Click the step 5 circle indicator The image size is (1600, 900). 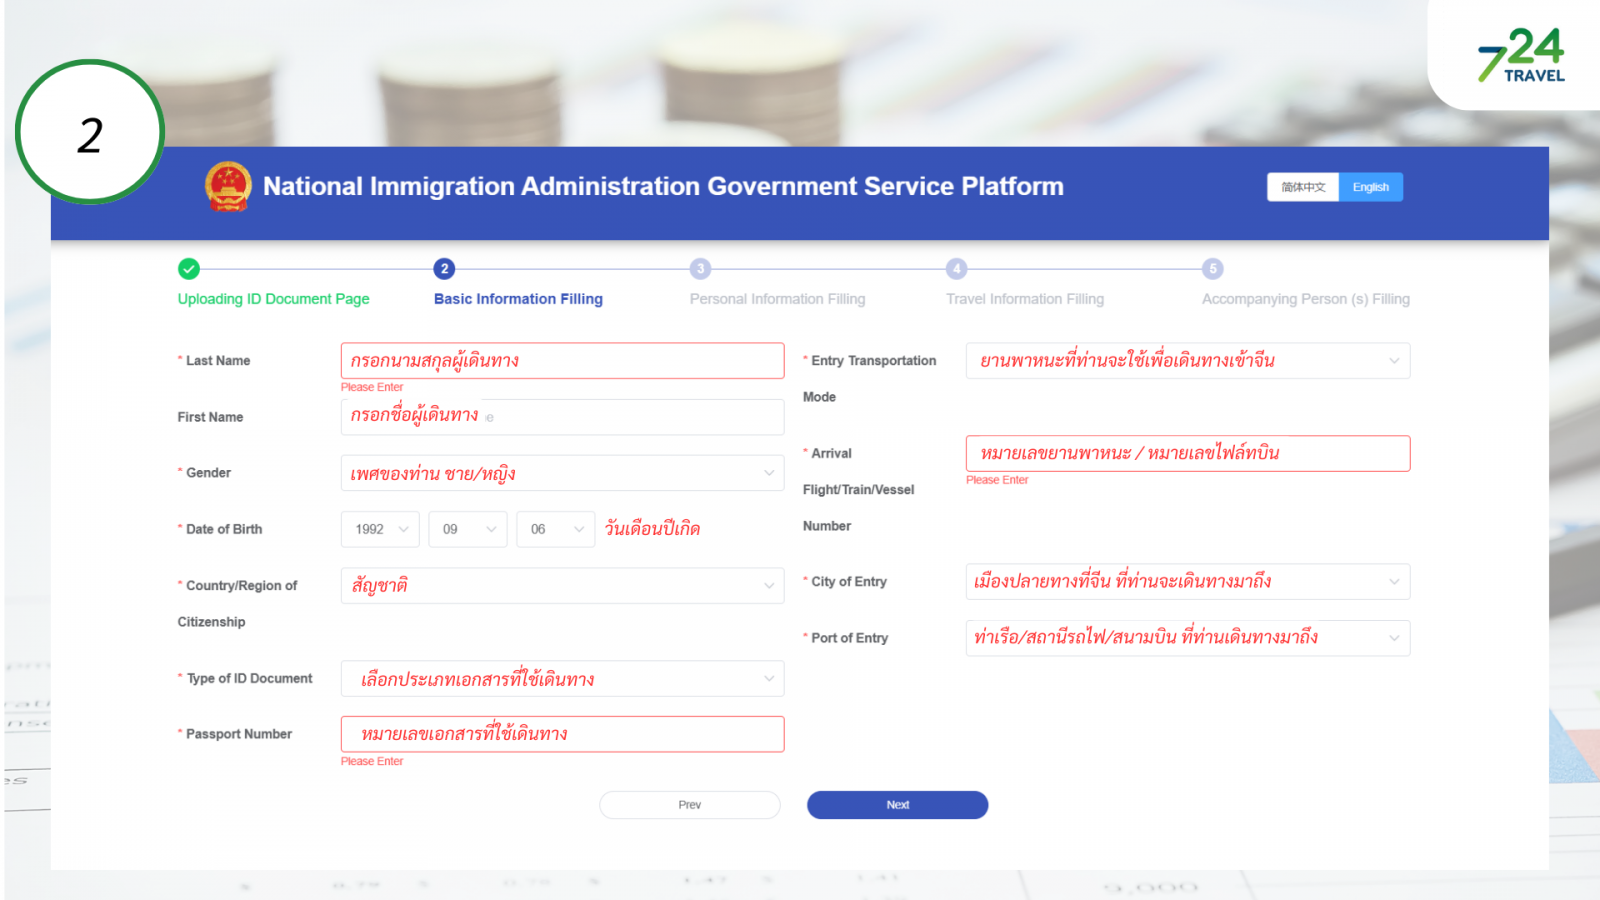click(1213, 269)
